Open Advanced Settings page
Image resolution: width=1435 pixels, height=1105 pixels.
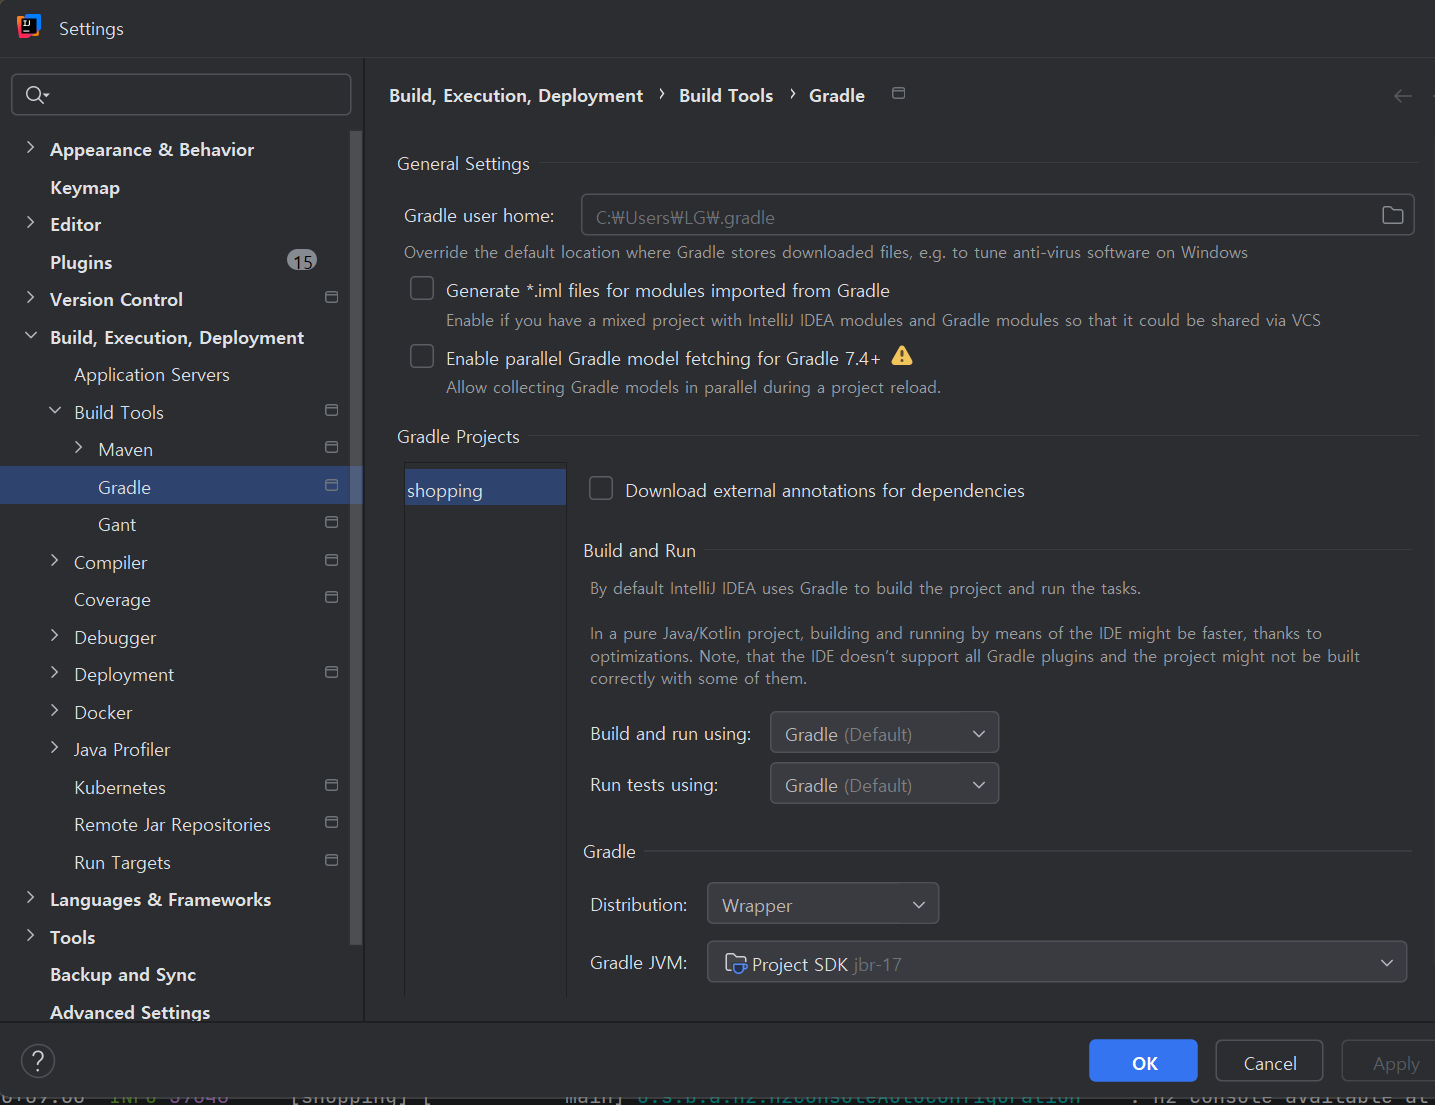130,1012
